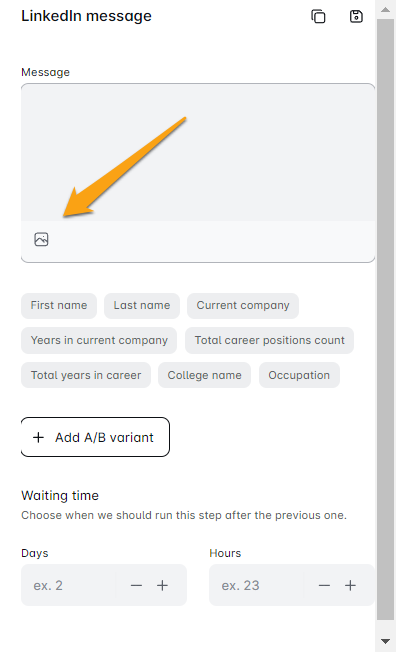Insert the First name variable tag
Image resolution: width=397 pixels, height=652 pixels.
pos(59,306)
